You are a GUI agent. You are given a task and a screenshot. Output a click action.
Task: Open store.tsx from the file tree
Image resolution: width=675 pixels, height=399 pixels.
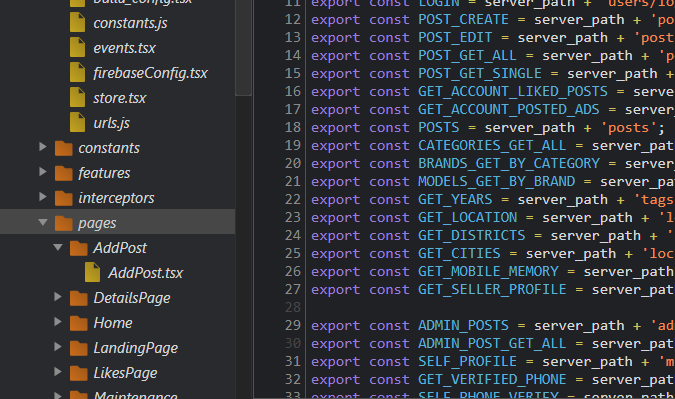click(120, 98)
